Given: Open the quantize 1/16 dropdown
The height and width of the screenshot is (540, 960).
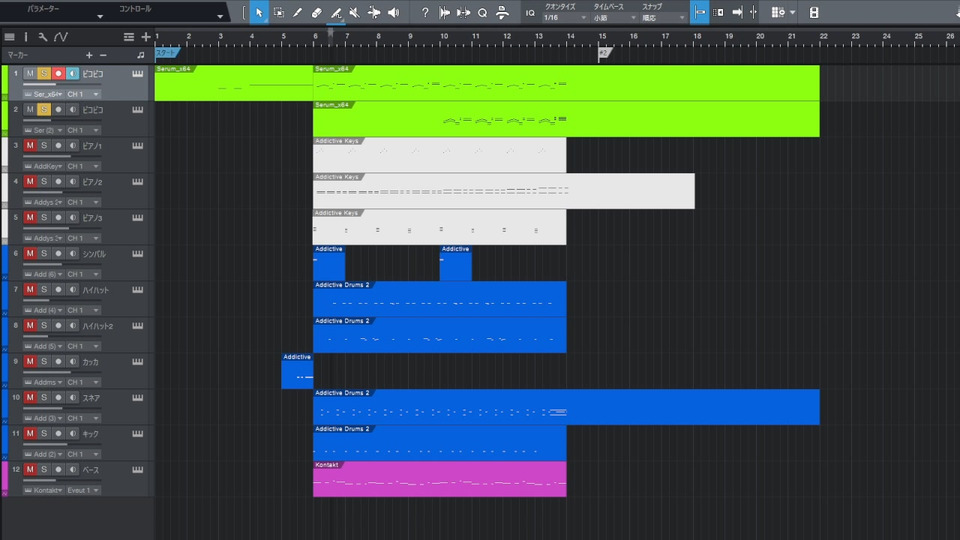Looking at the screenshot, I should (x=565, y=18).
